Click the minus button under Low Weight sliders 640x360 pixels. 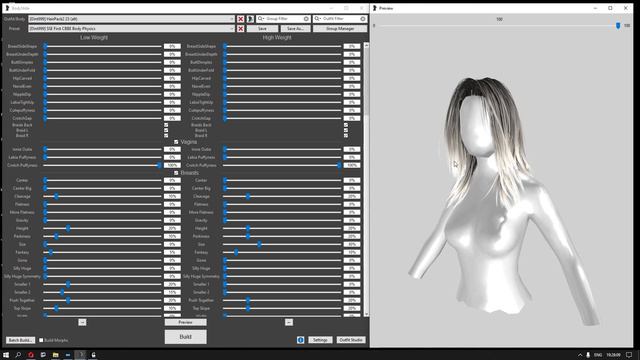pyautogui.click(x=82, y=322)
